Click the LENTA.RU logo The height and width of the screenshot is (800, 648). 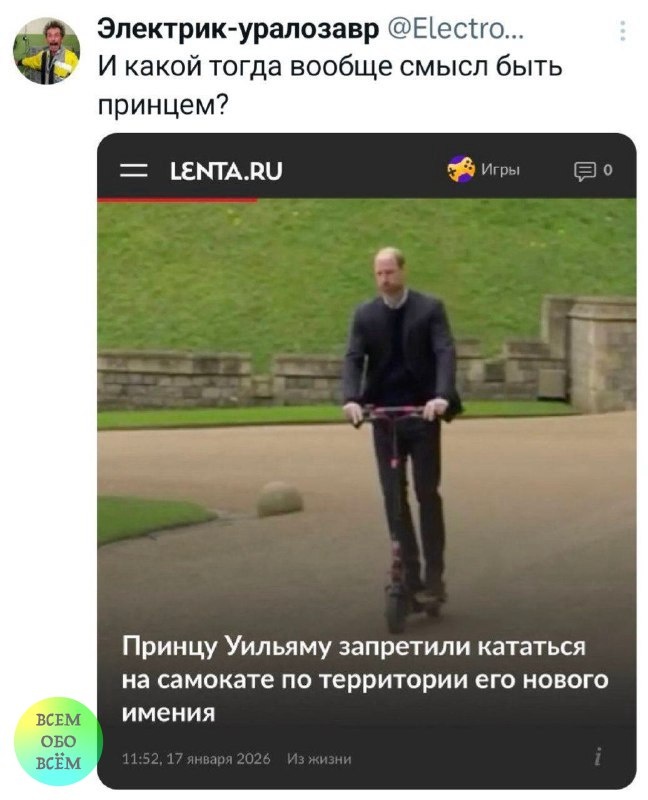[x=226, y=171]
